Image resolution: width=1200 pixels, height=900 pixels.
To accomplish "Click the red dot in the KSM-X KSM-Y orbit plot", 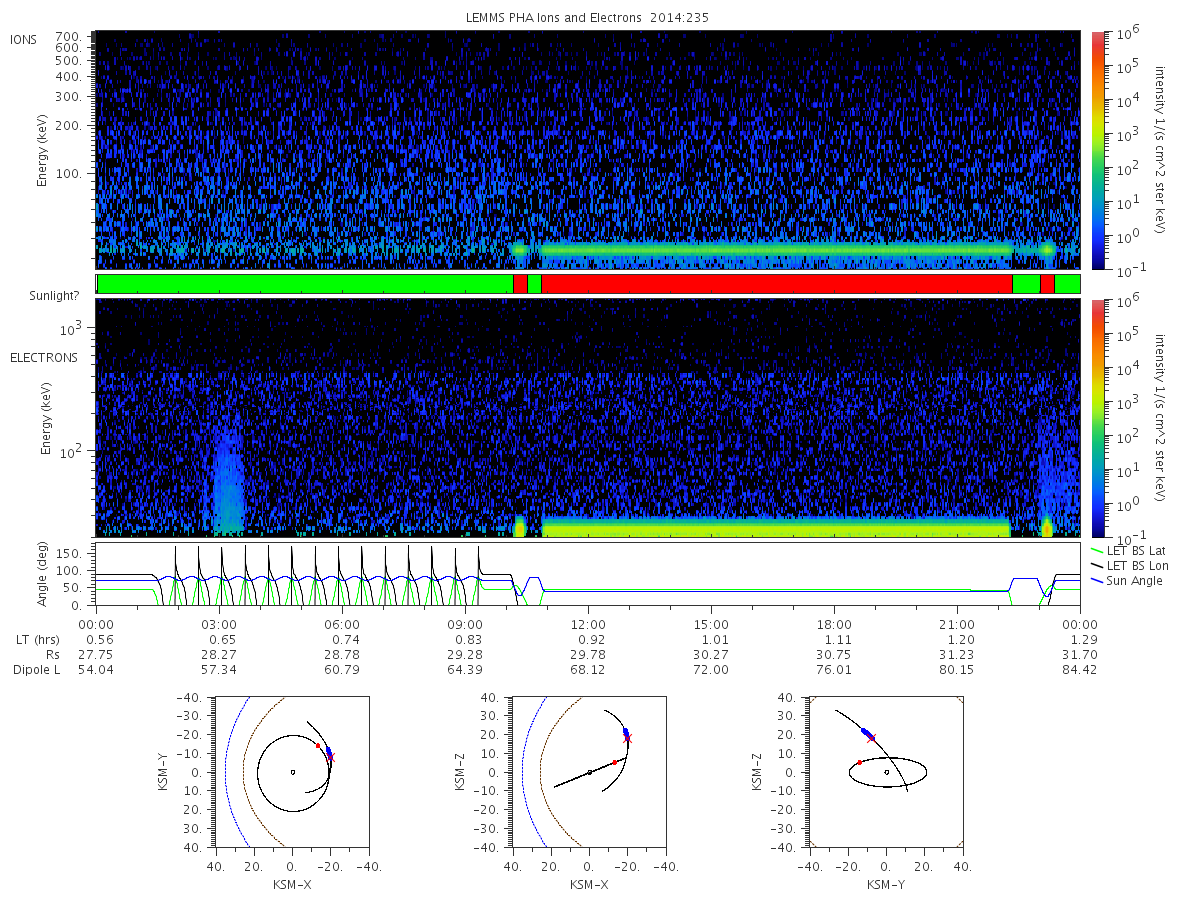I will click(x=318, y=745).
